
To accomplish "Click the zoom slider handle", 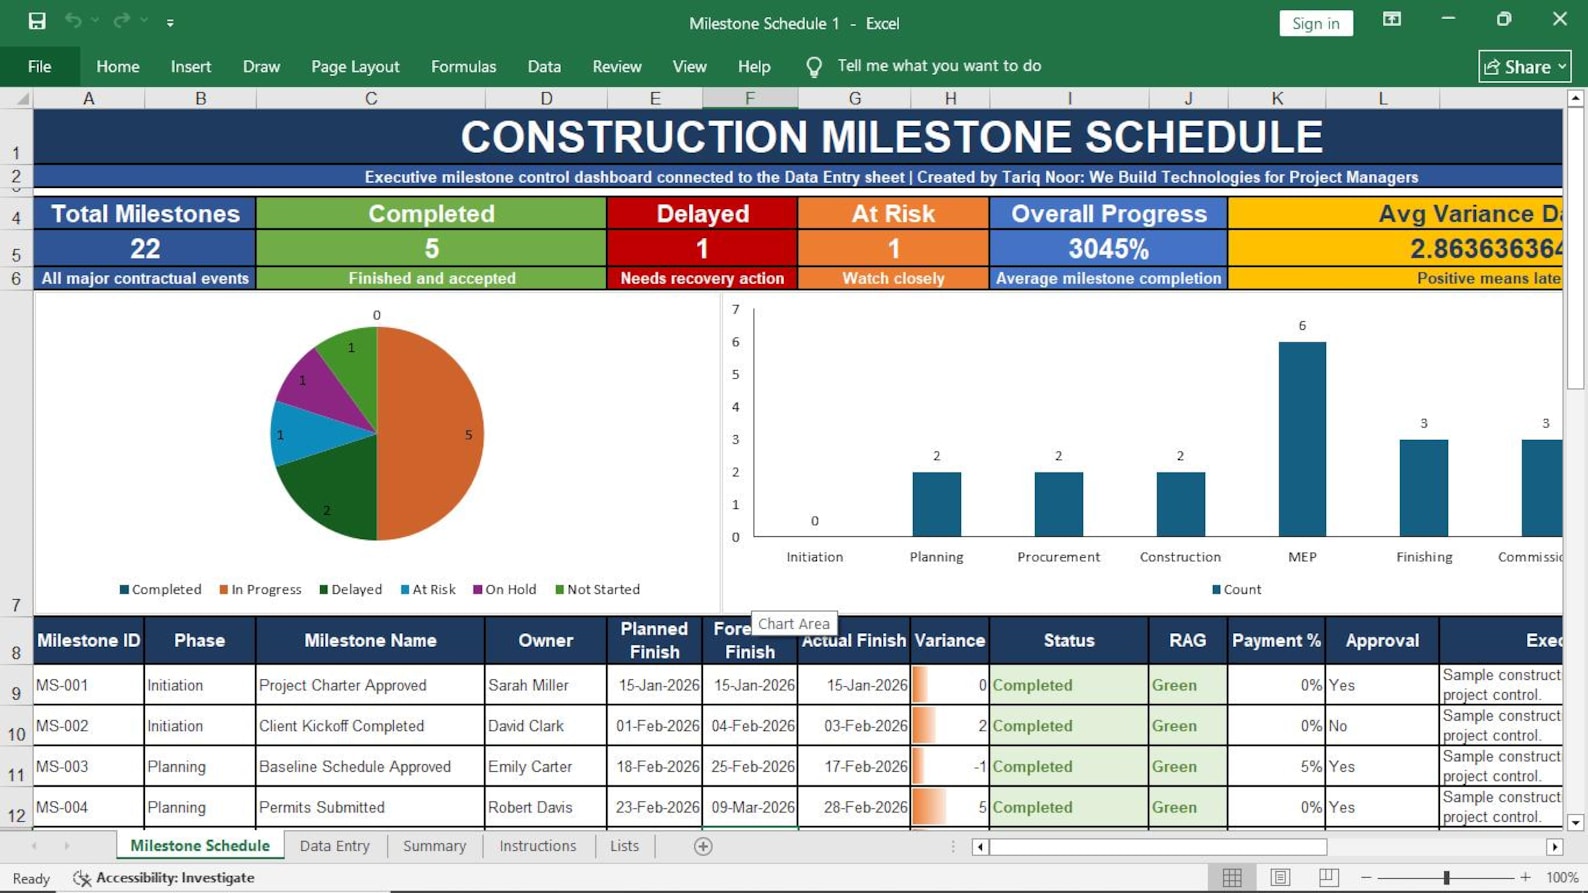I will coord(1446,877).
